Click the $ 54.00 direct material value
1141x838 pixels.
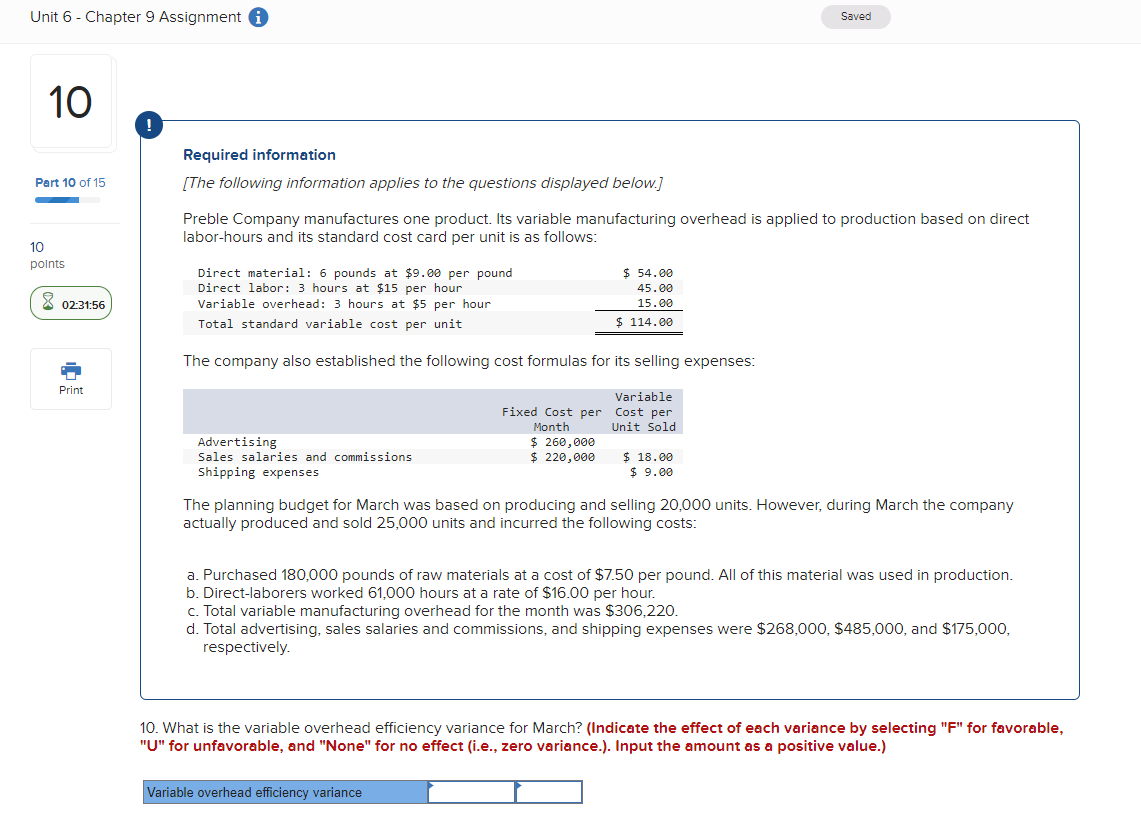(x=648, y=273)
